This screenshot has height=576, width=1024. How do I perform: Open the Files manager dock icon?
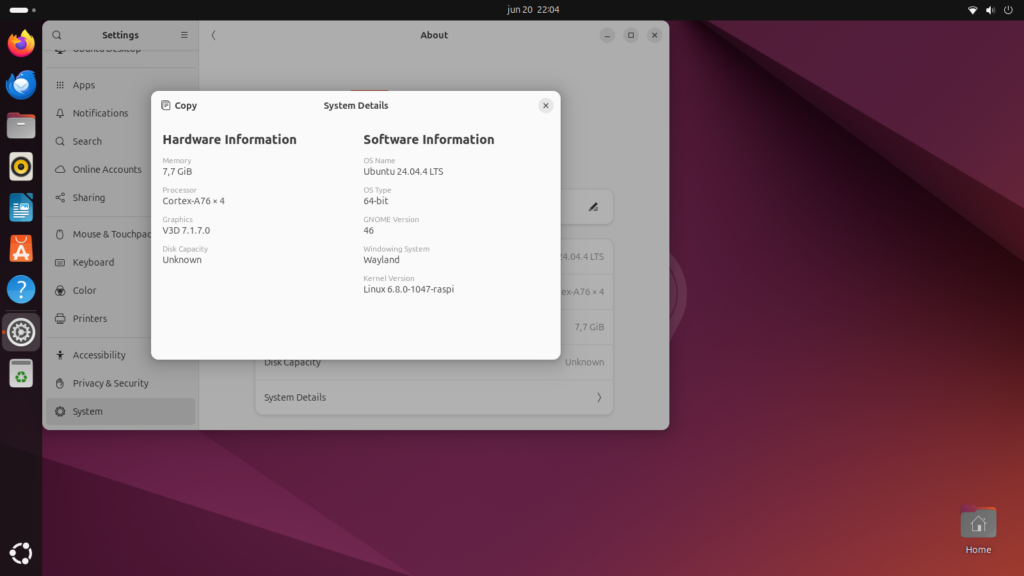[x=21, y=125]
